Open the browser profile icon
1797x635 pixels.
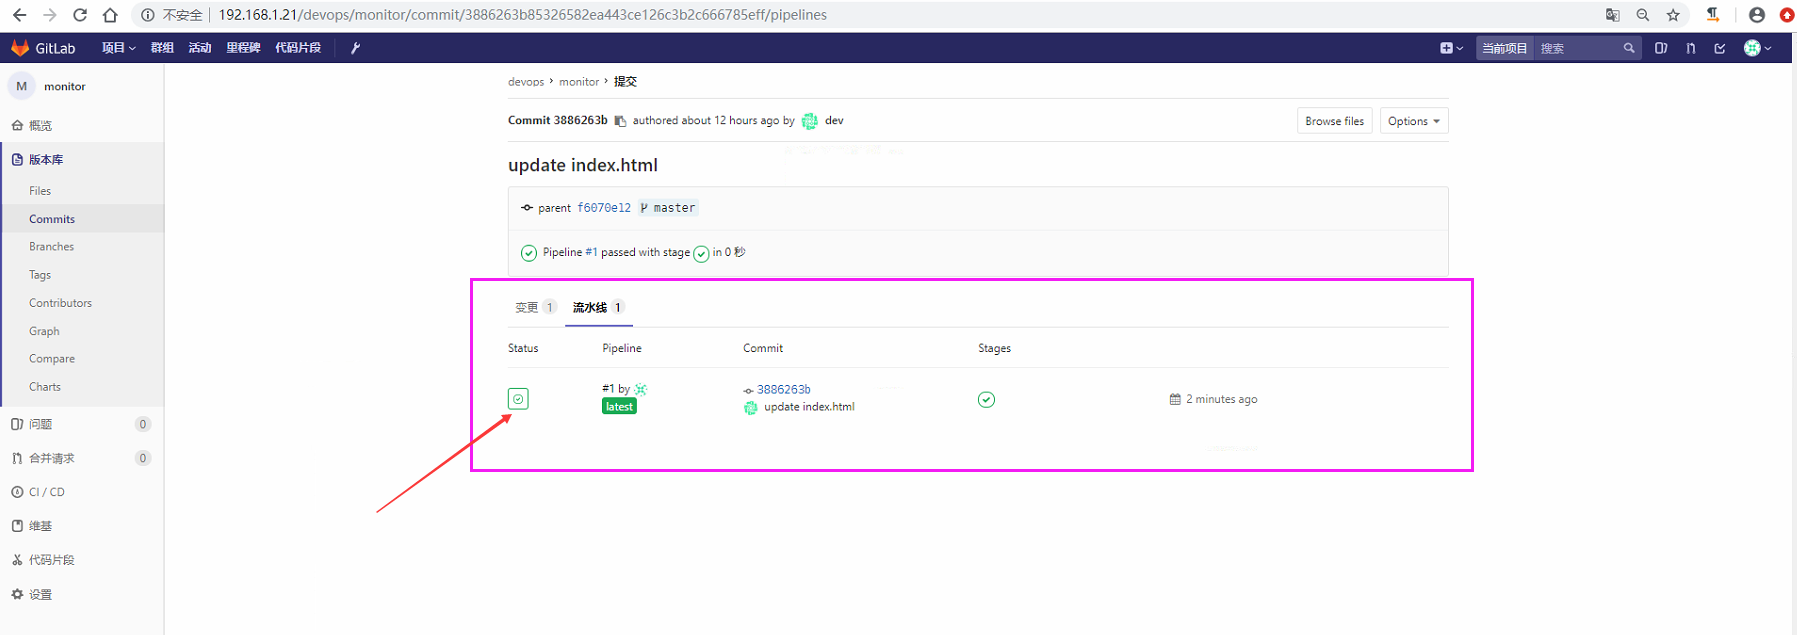[1757, 15]
